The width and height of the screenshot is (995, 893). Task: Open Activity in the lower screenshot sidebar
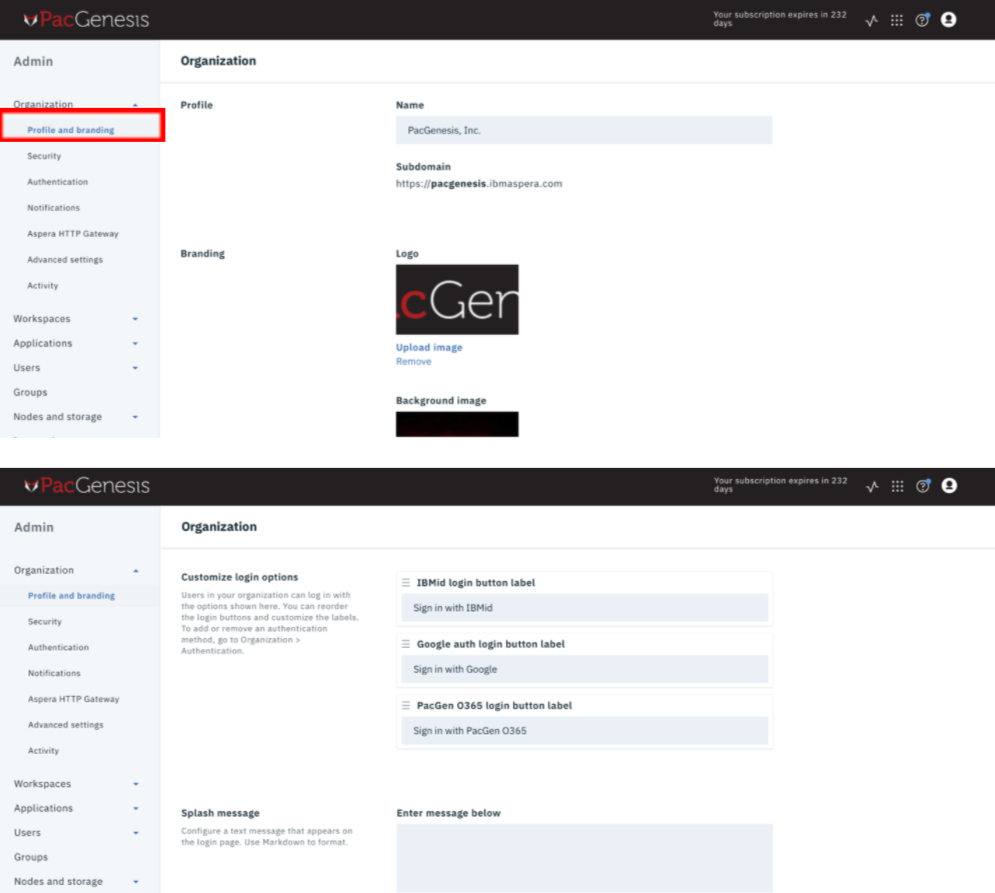coord(43,751)
